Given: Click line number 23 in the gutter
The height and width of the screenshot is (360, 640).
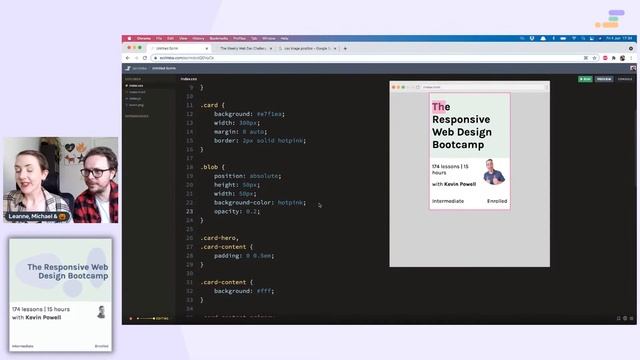Looking at the screenshot, I should [189, 211].
